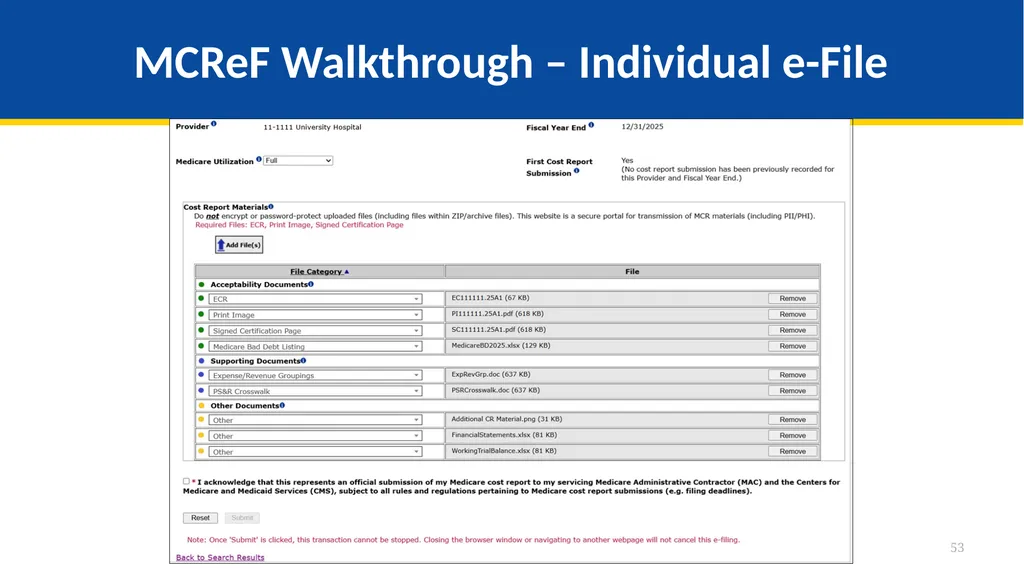Click the File column header

632,272
